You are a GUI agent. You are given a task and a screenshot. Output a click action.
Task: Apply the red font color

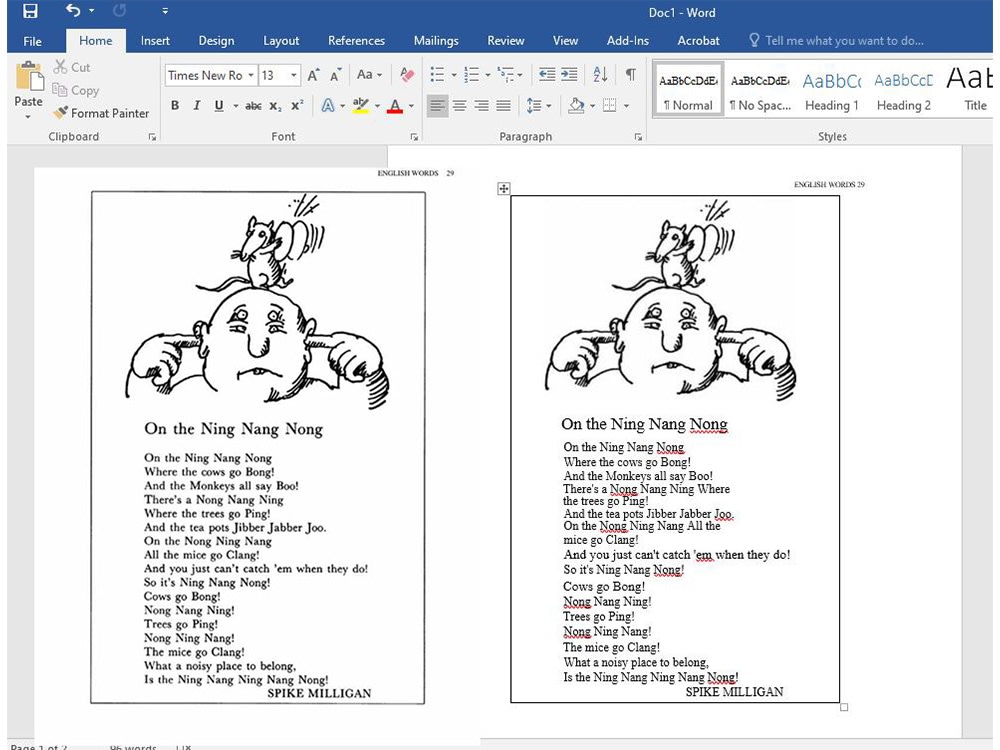(x=395, y=105)
